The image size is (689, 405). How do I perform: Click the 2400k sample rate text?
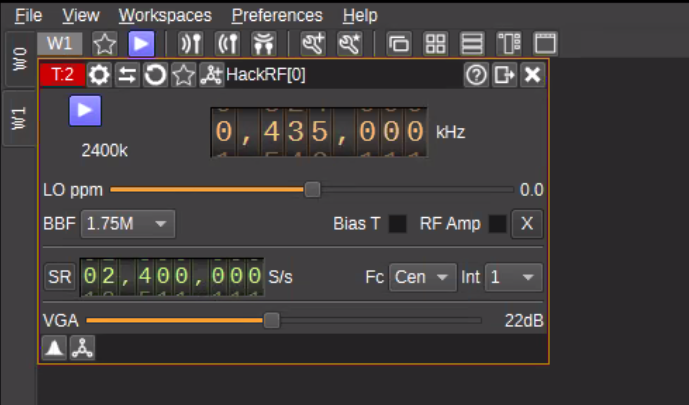tap(105, 151)
